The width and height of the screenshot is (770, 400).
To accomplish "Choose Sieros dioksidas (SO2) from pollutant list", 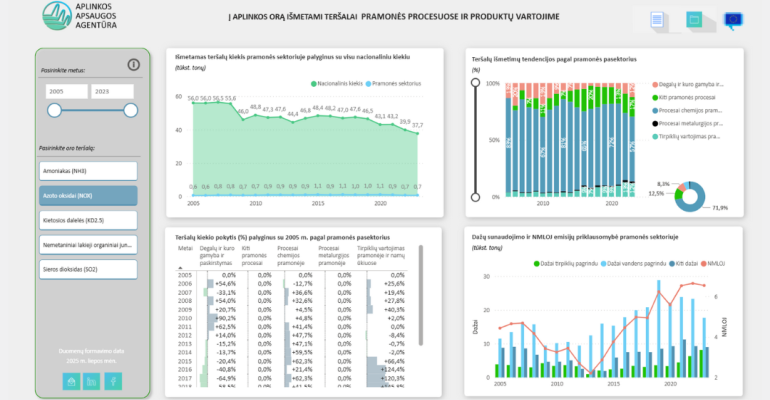I will pyautogui.click(x=88, y=269).
